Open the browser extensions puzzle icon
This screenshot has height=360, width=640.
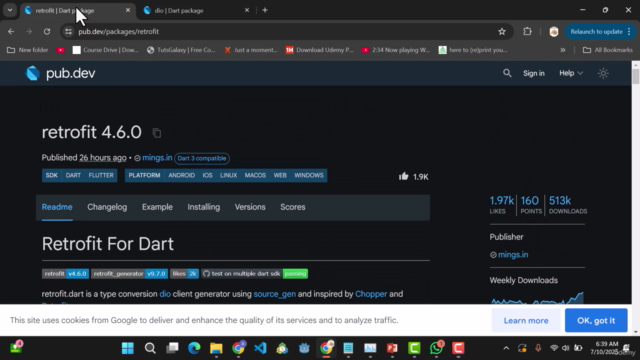click(x=527, y=31)
